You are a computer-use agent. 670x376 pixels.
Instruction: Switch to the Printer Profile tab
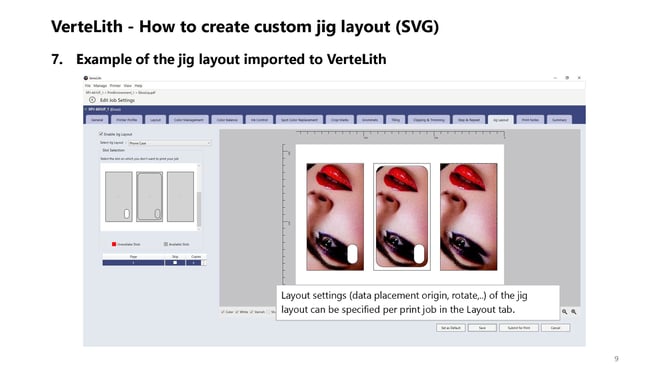(x=126, y=120)
